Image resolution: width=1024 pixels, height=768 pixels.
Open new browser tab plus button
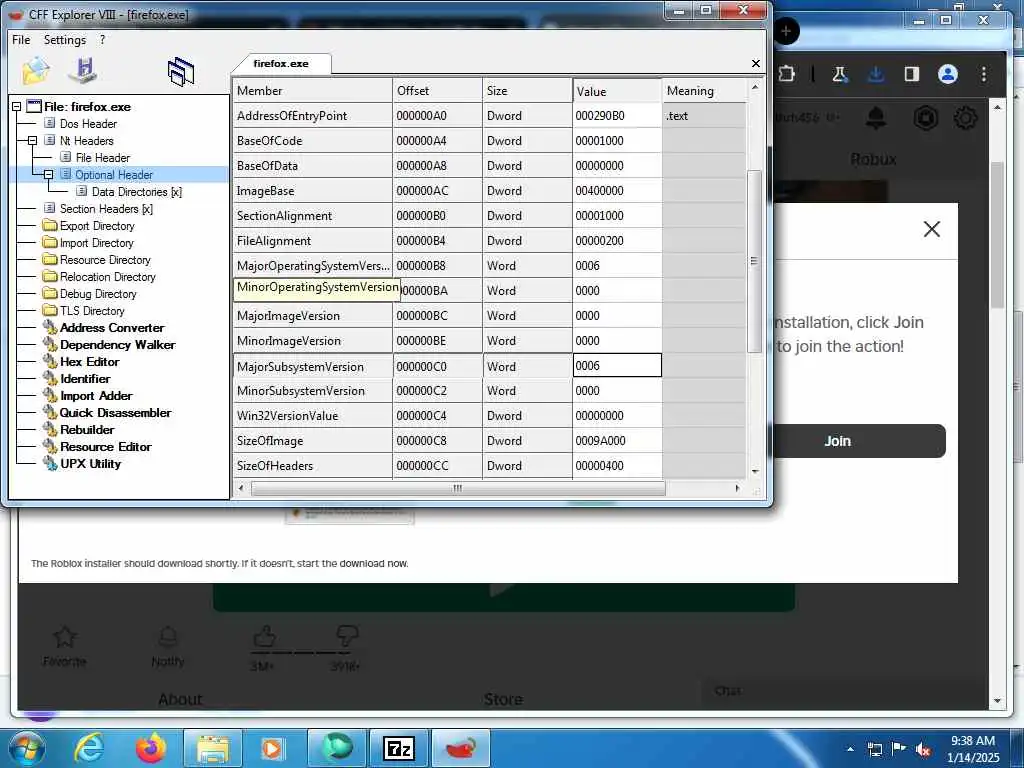coord(786,31)
